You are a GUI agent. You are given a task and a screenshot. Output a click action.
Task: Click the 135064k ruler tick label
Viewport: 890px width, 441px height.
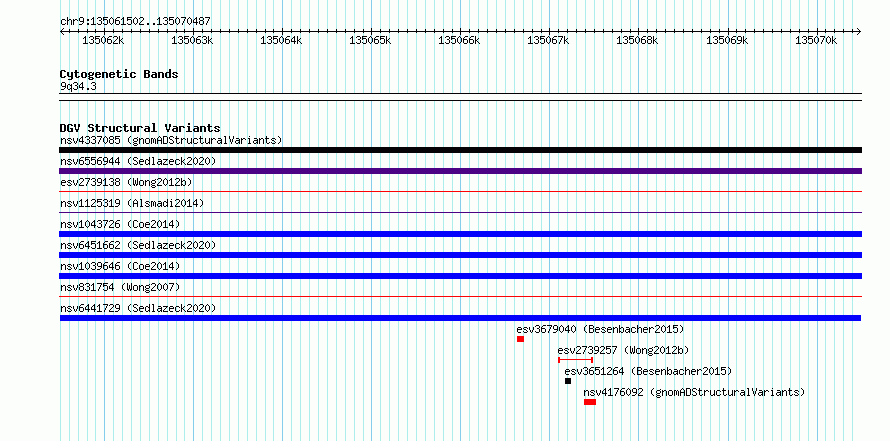pos(282,40)
